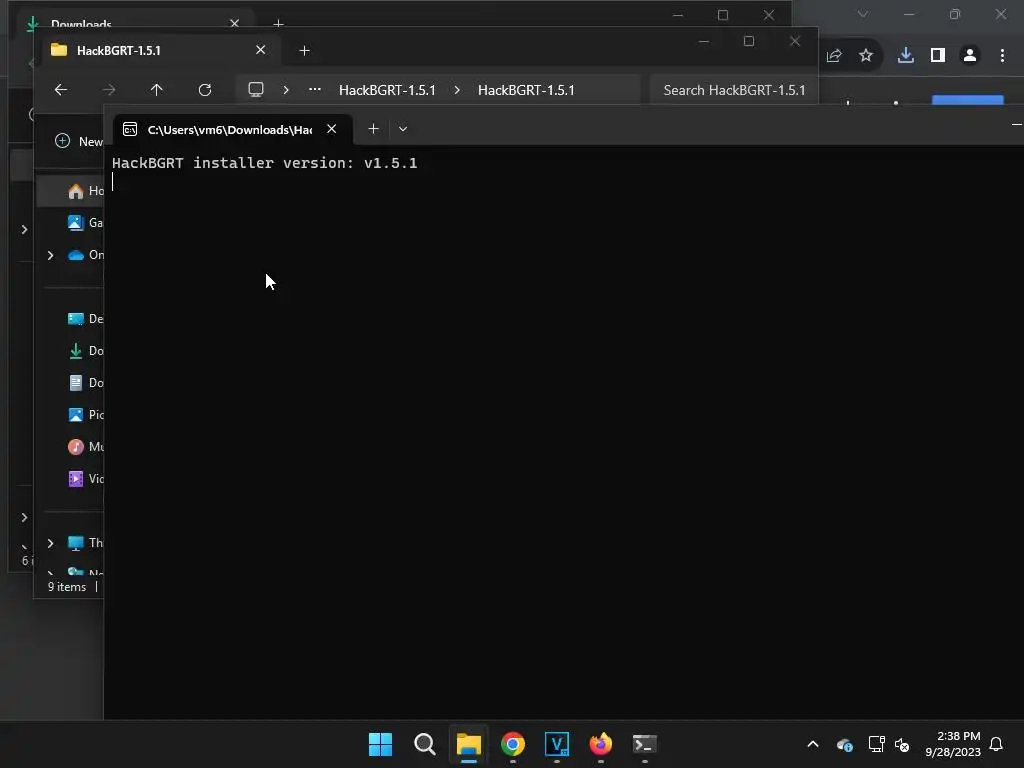This screenshot has height=768, width=1024.
Task: Open Chrome downloads icon
Action: click(x=906, y=56)
